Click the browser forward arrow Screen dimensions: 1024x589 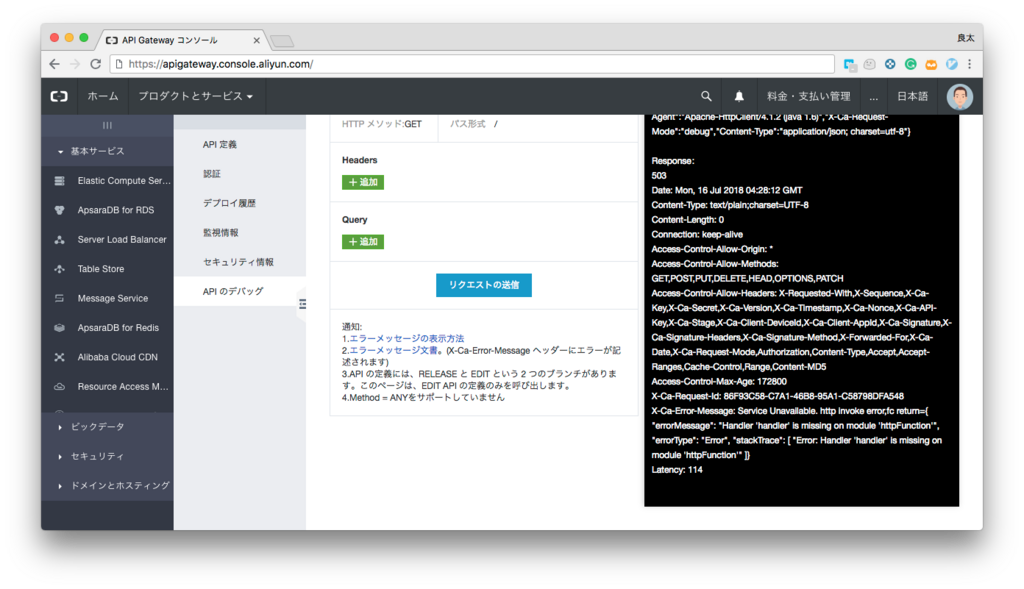[x=75, y=64]
